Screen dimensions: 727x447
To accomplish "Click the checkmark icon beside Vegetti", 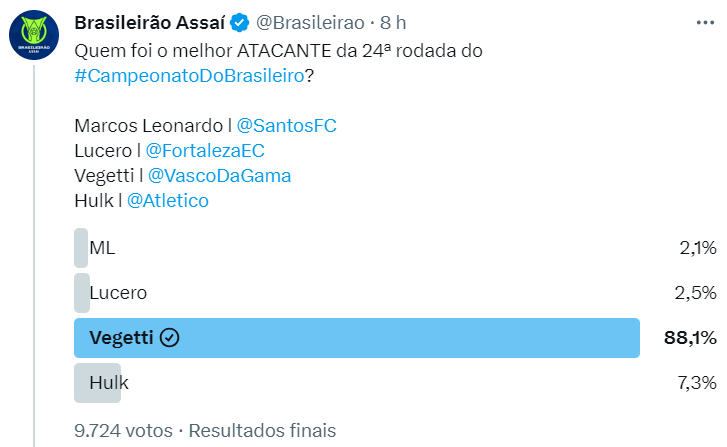I will click(170, 338).
